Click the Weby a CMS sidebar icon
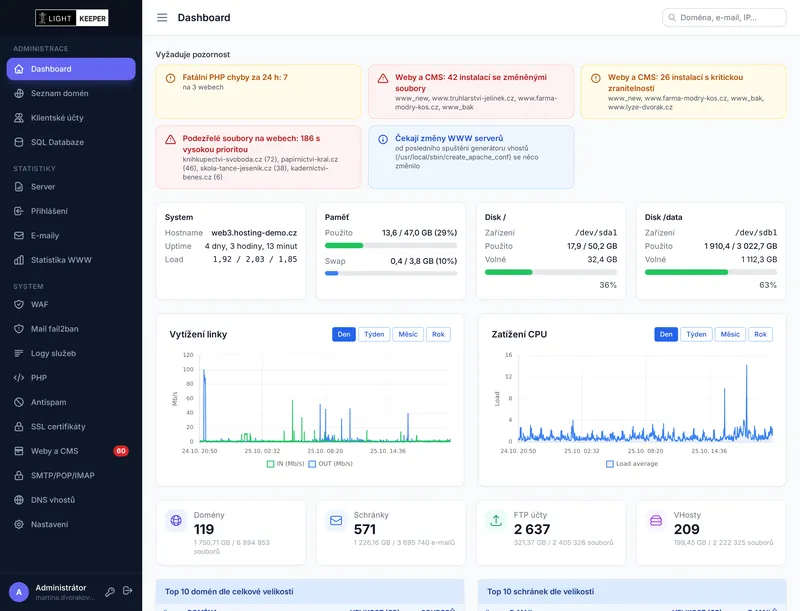The image size is (800, 611). (19, 451)
